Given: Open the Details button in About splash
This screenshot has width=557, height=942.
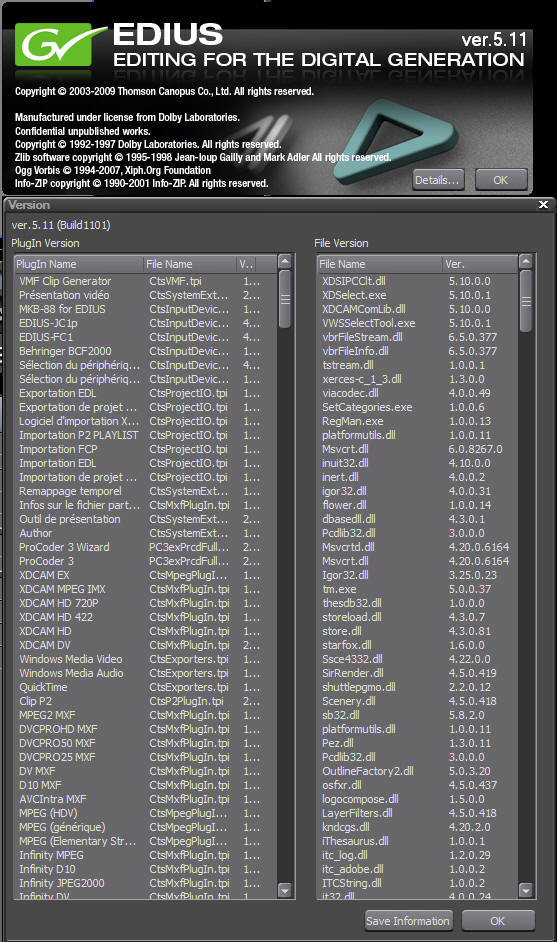Looking at the screenshot, I should (438, 180).
